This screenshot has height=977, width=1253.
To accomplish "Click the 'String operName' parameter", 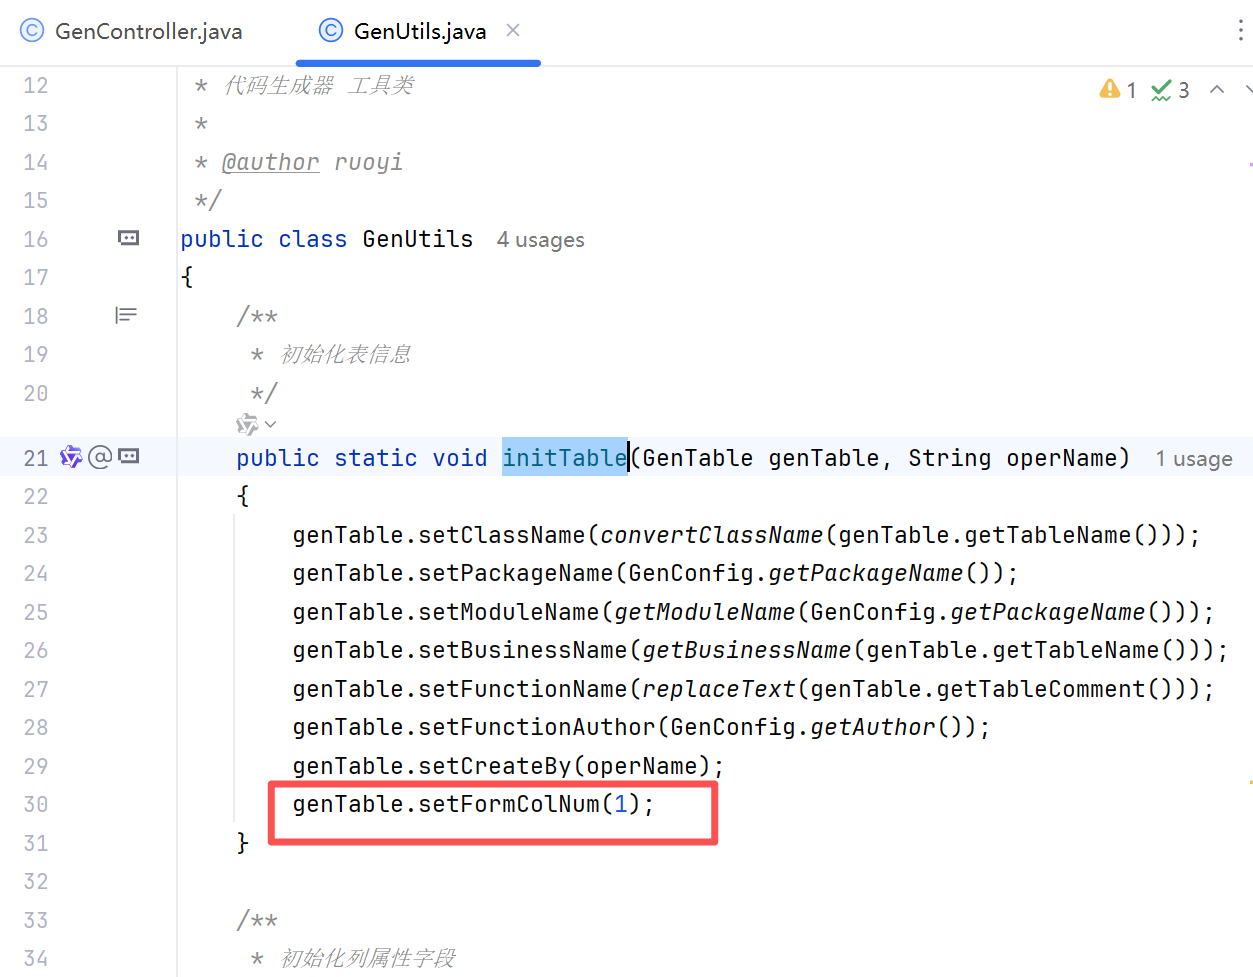I will pyautogui.click(x=1012, y=458).
